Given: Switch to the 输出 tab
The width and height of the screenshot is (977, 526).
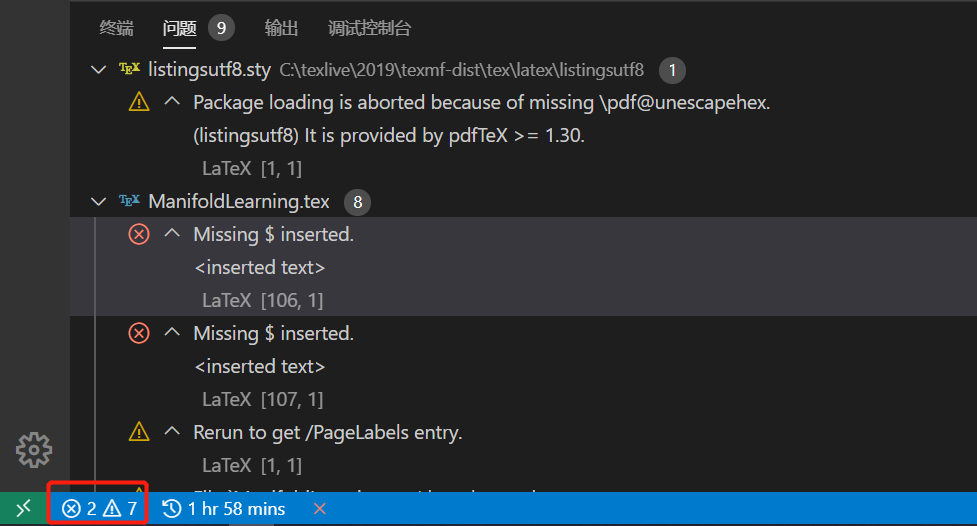Looking at the screenshot, I should (x=281, y=28).
